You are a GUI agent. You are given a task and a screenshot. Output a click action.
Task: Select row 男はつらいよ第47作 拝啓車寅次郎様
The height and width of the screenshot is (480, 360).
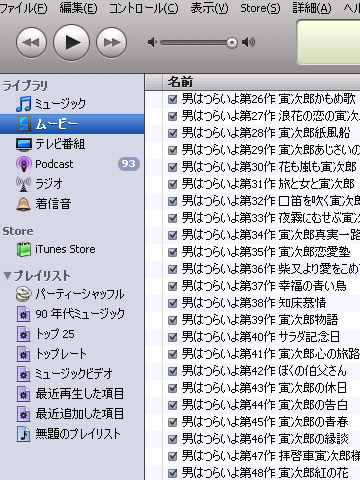coord(253,456)
